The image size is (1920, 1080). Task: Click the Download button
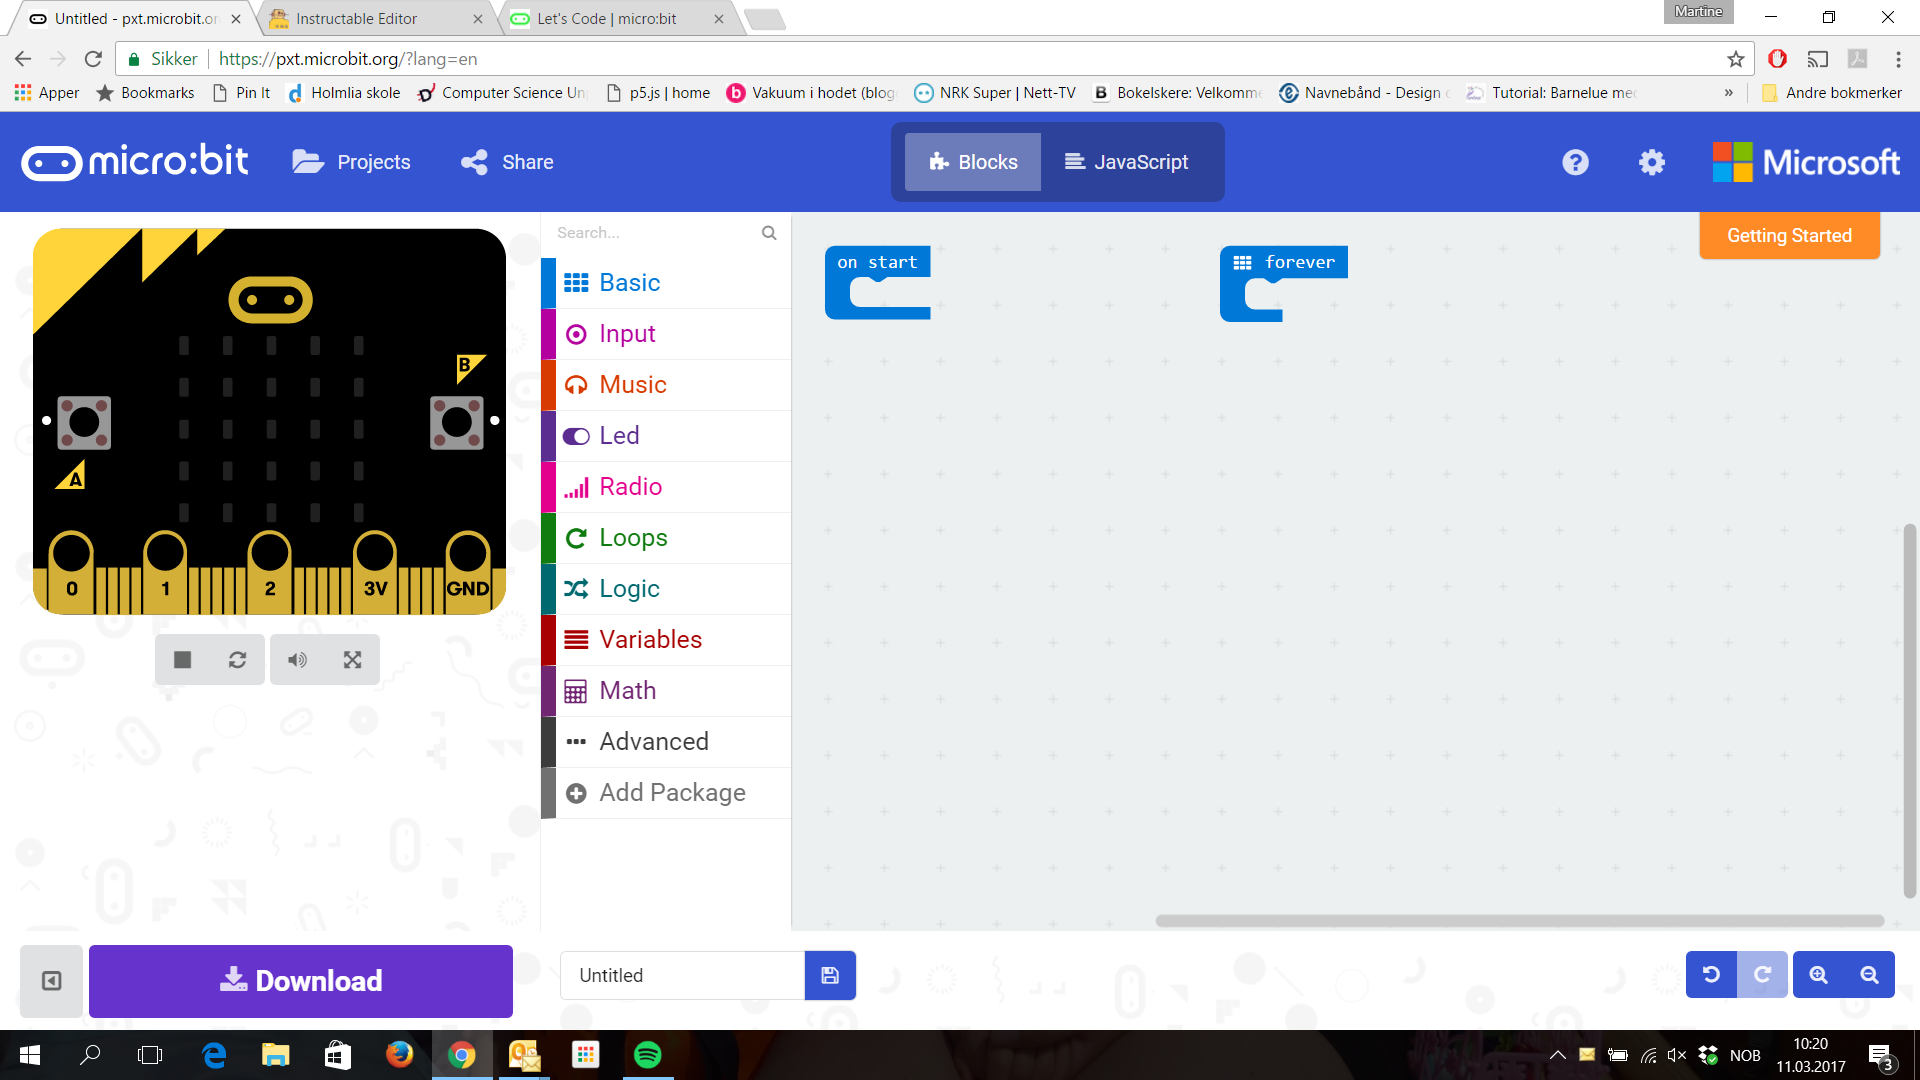(x=301, y=981)
